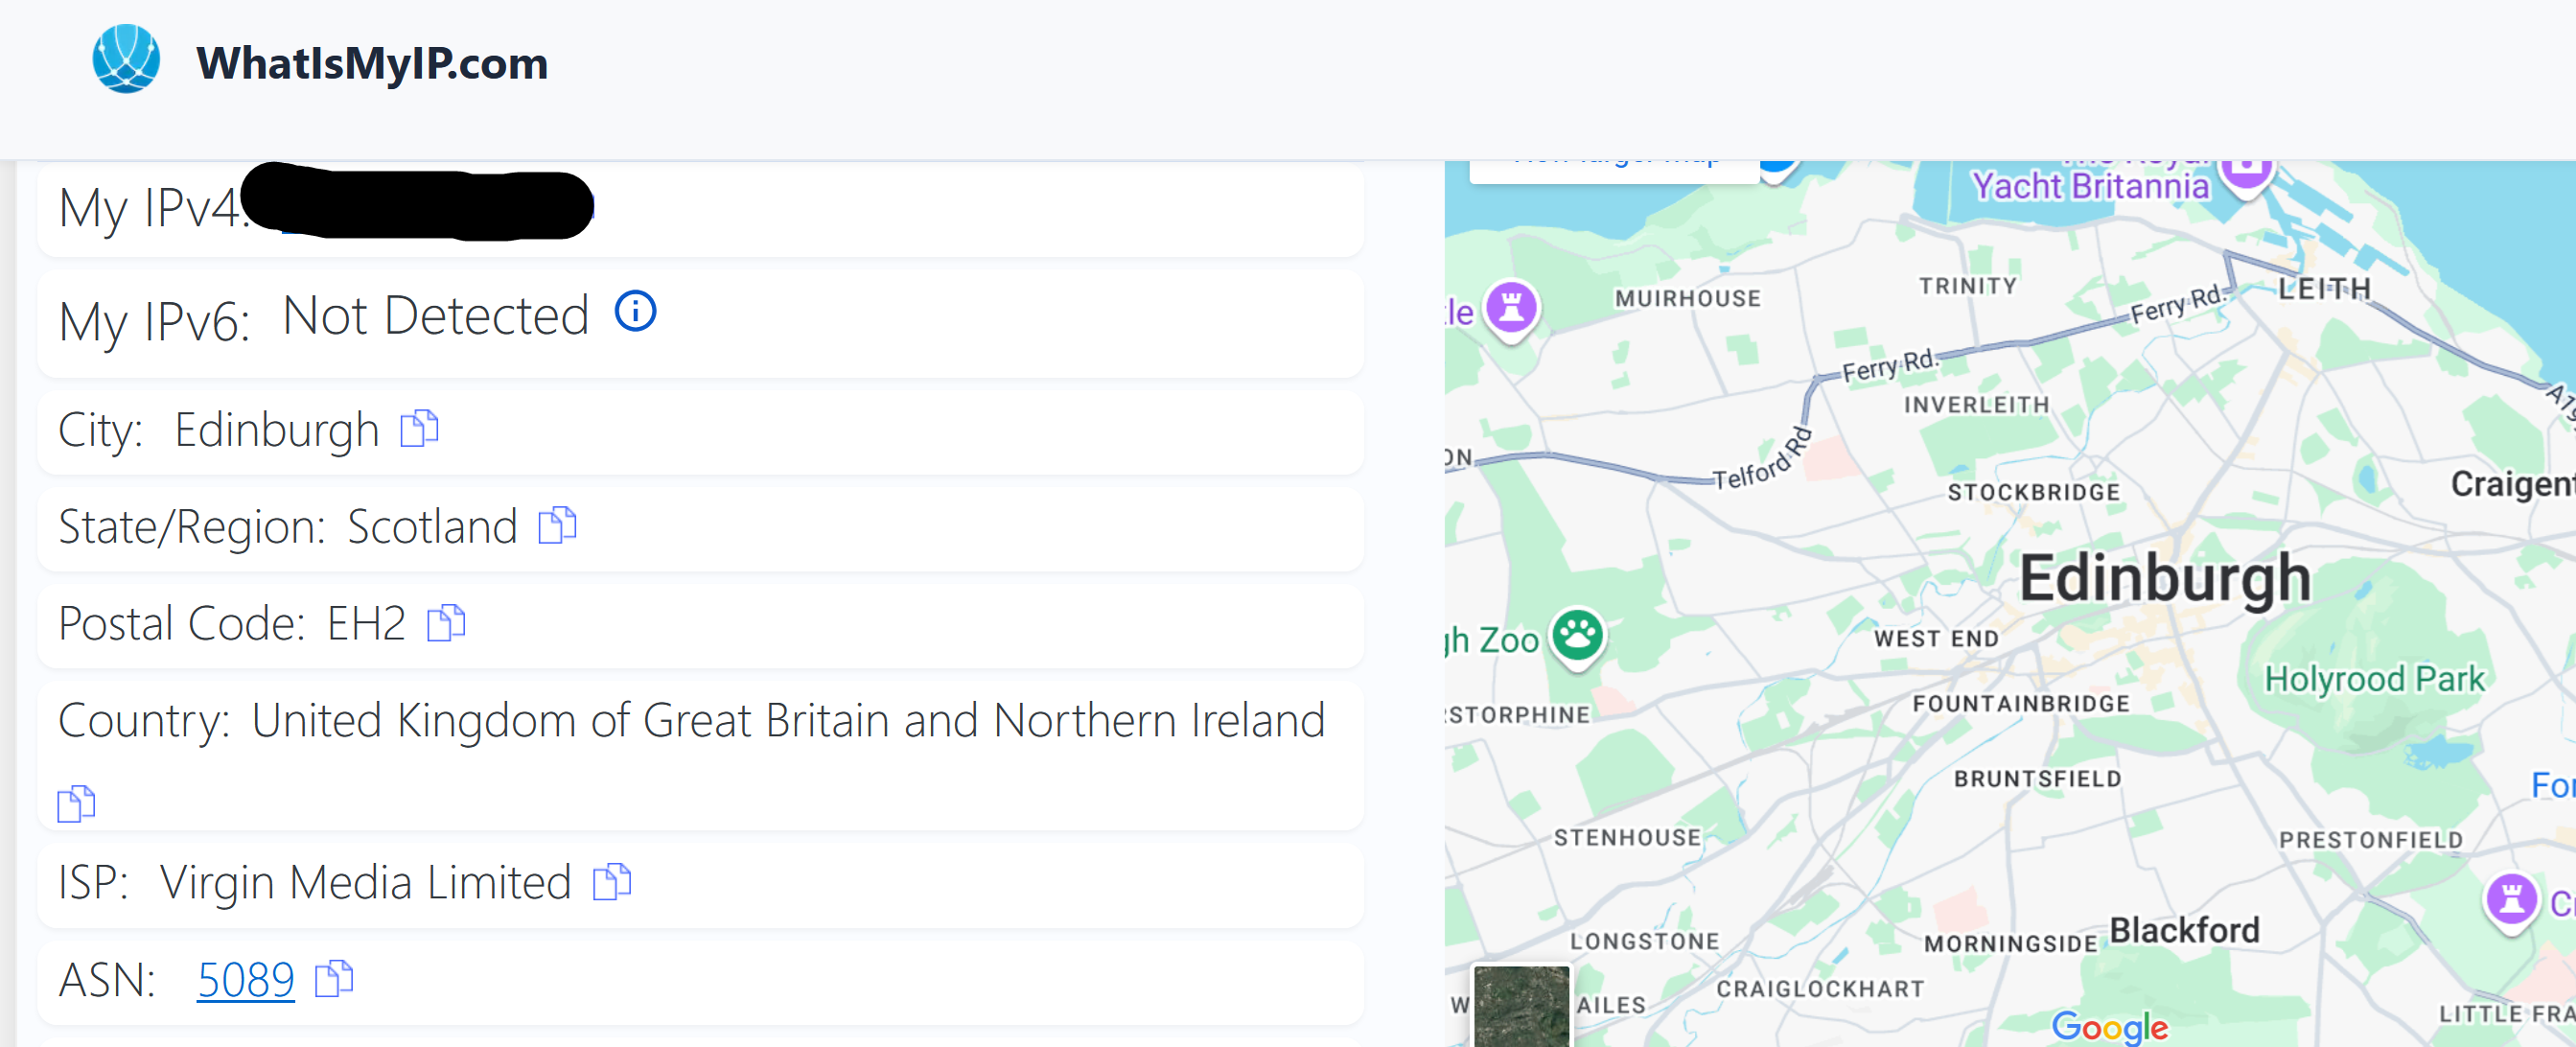The image size is (2576, 1047).
Task: Click the PRESTONFIELD label on map
Action: click(x=2370, y=839)
